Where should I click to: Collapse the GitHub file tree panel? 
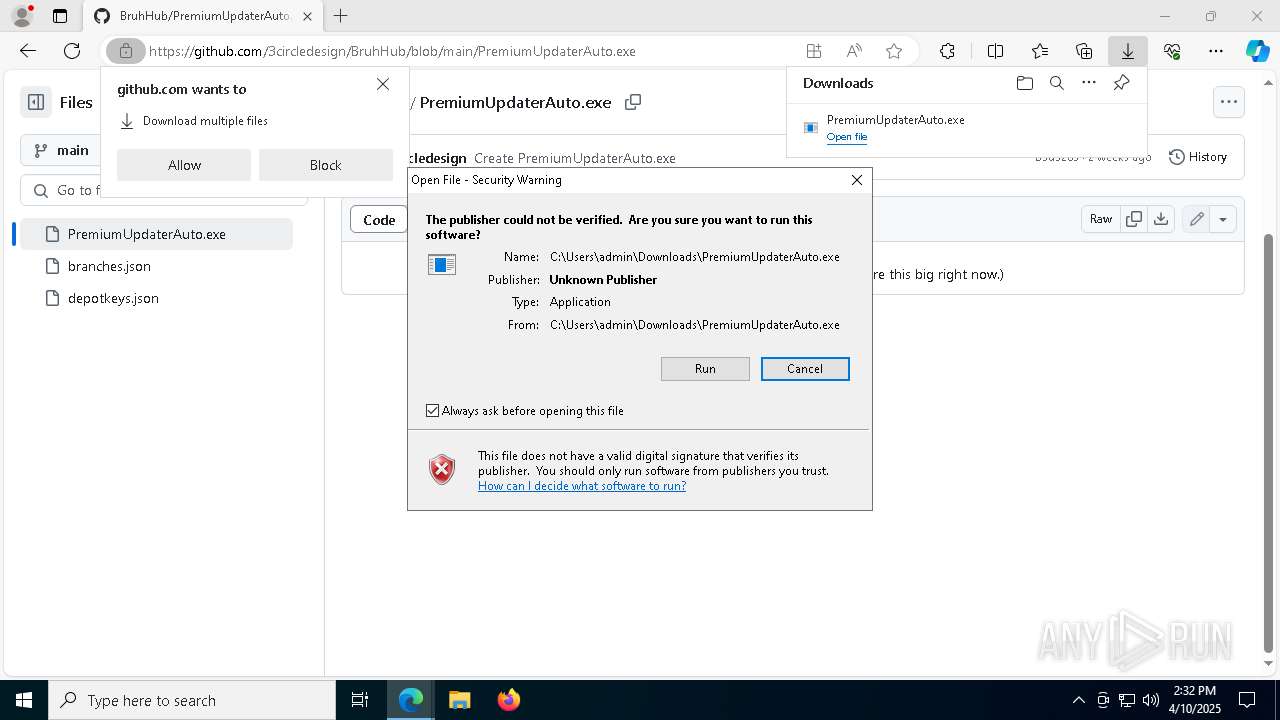pos(36,102)
